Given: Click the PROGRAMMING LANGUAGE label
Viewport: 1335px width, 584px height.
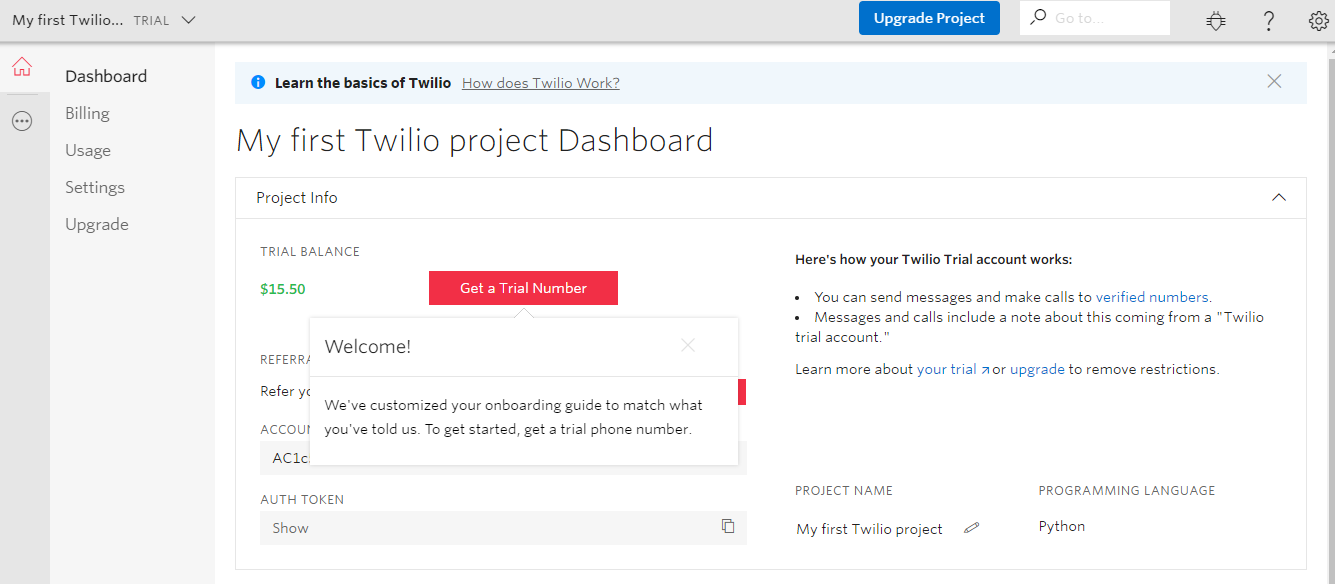Looking at the screenshot, I should [1127, 490].
